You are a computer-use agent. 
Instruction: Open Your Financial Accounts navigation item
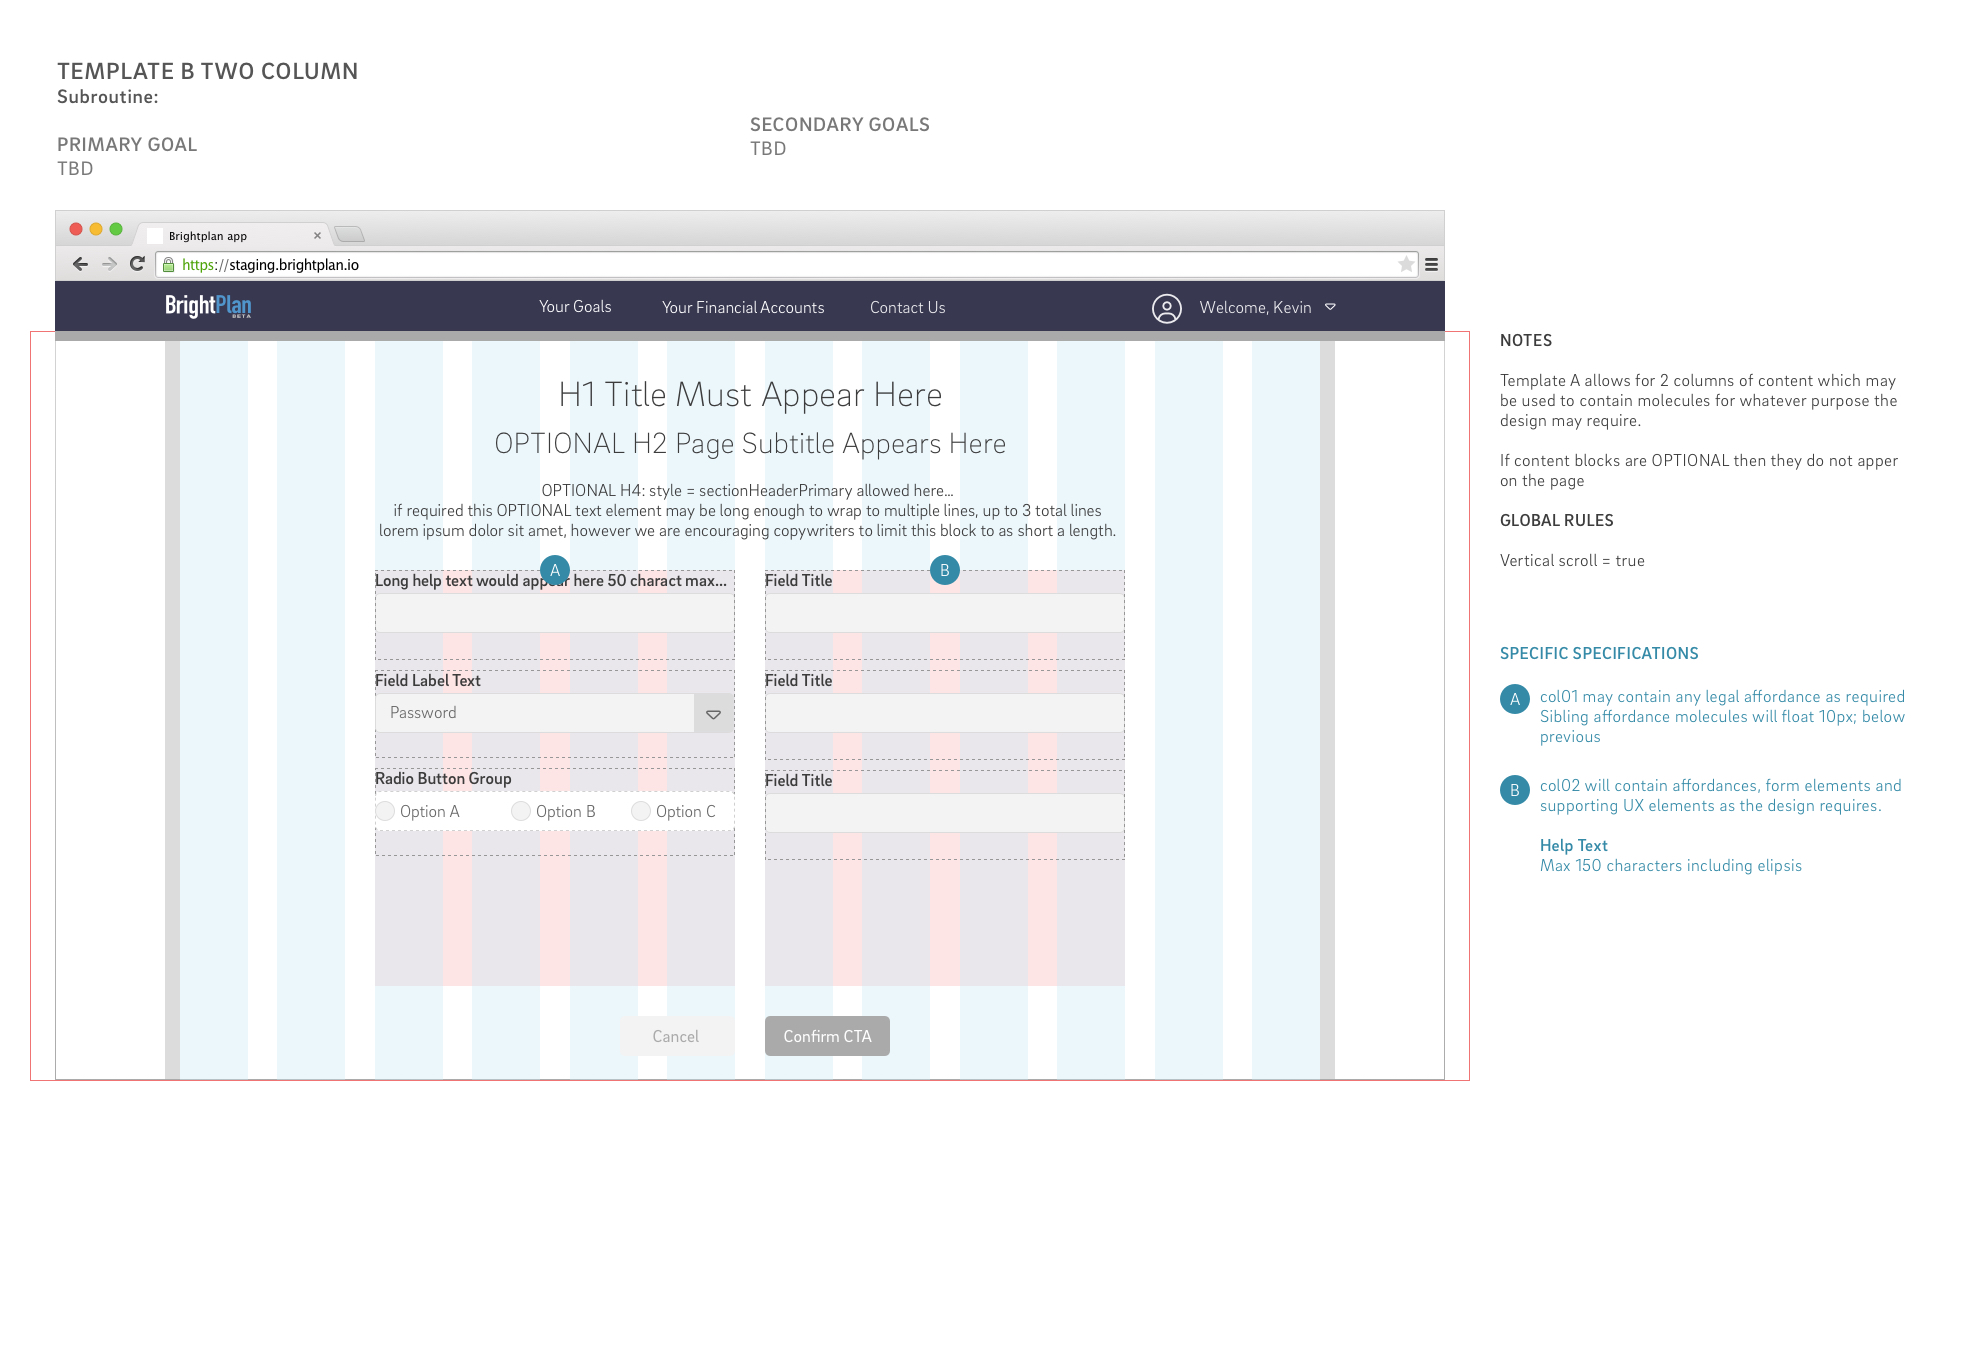743,308
